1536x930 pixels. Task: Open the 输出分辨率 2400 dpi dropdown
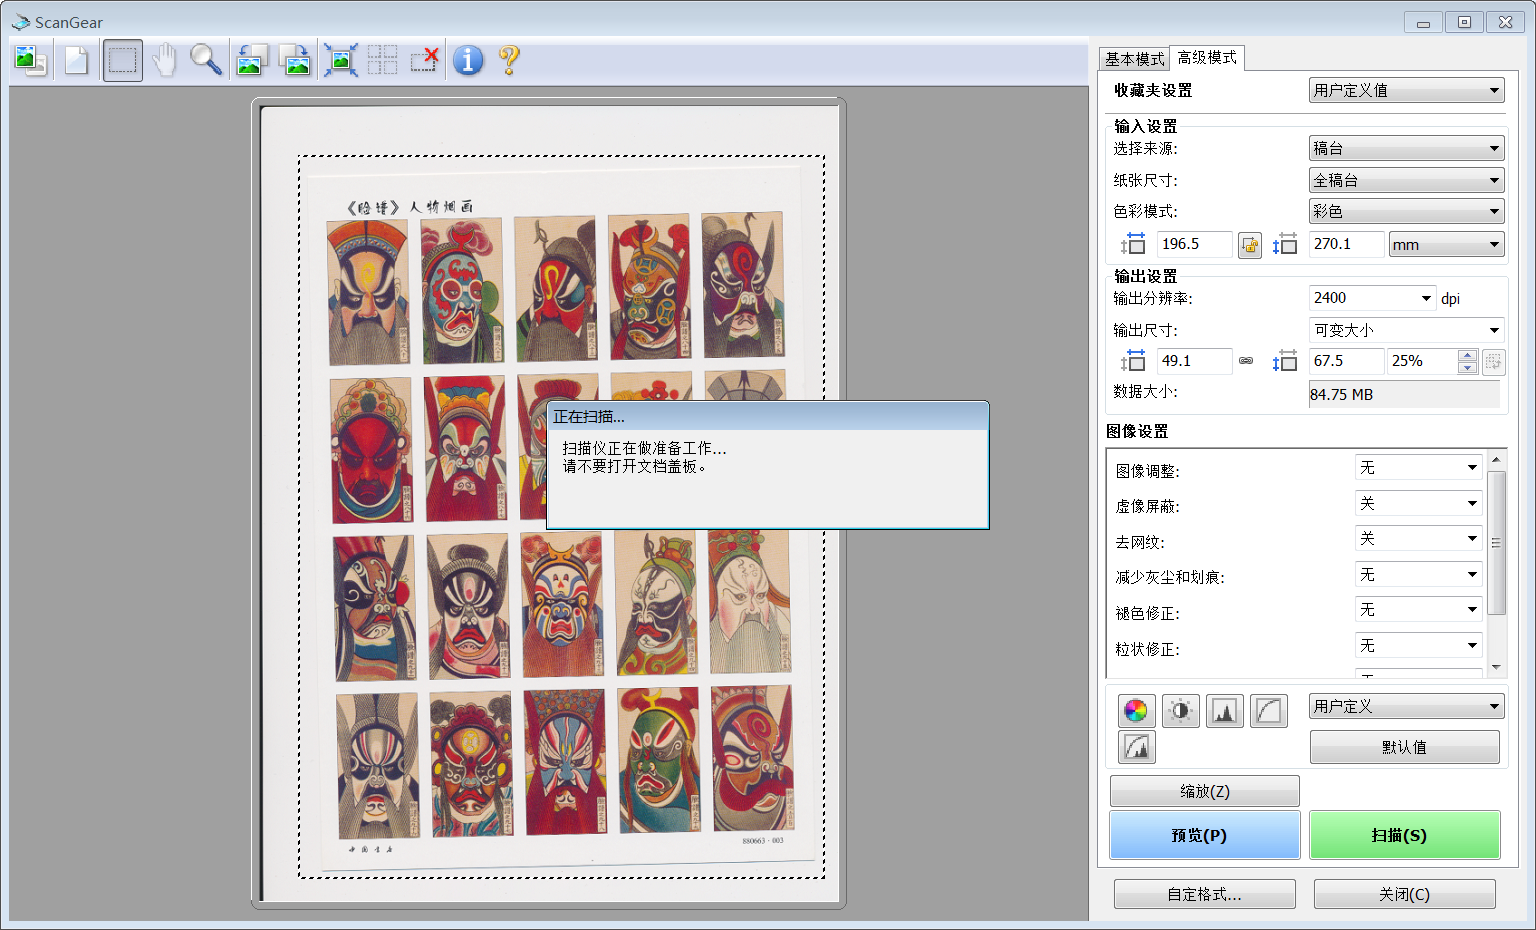point(1372,298)
